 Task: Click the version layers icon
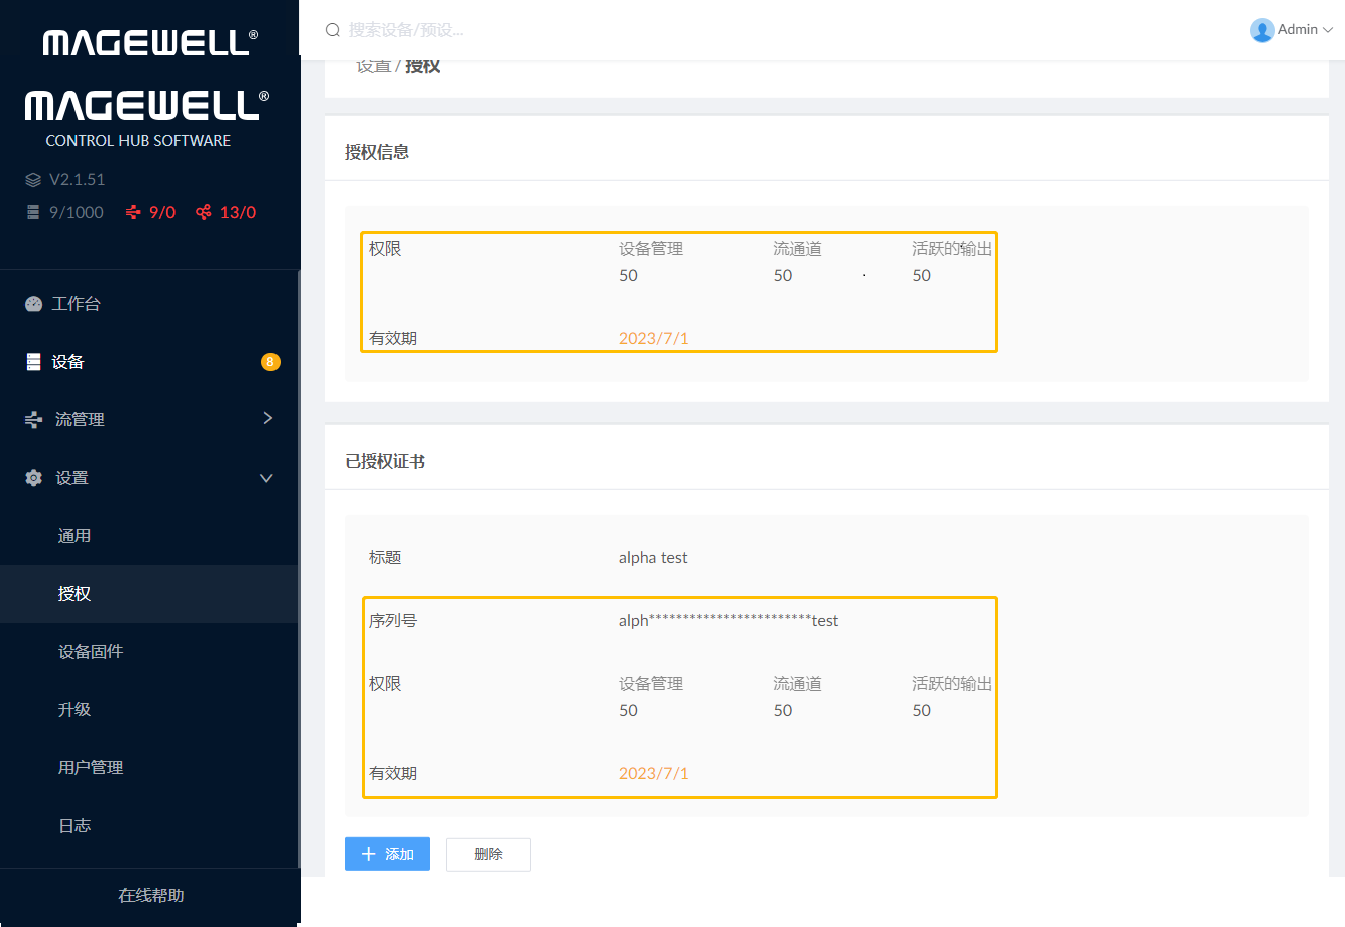click(x=33, y=180)
